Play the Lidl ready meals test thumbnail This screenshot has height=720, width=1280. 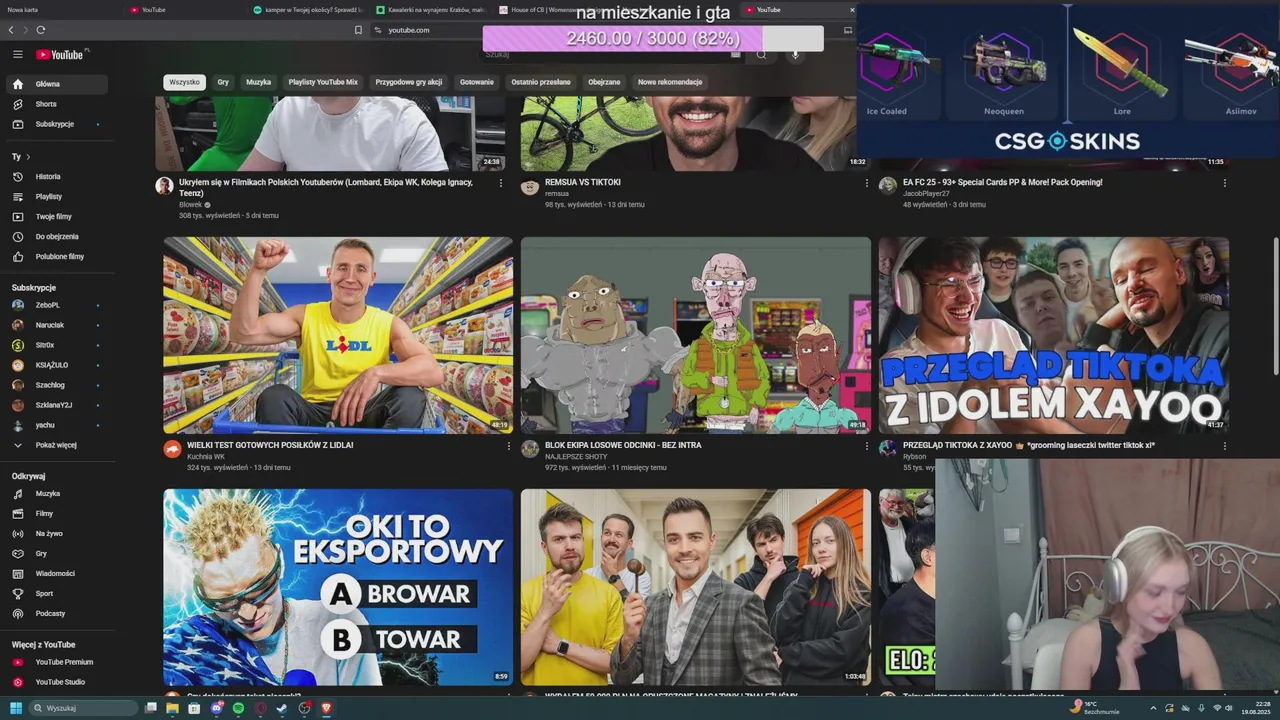(338, 335)
